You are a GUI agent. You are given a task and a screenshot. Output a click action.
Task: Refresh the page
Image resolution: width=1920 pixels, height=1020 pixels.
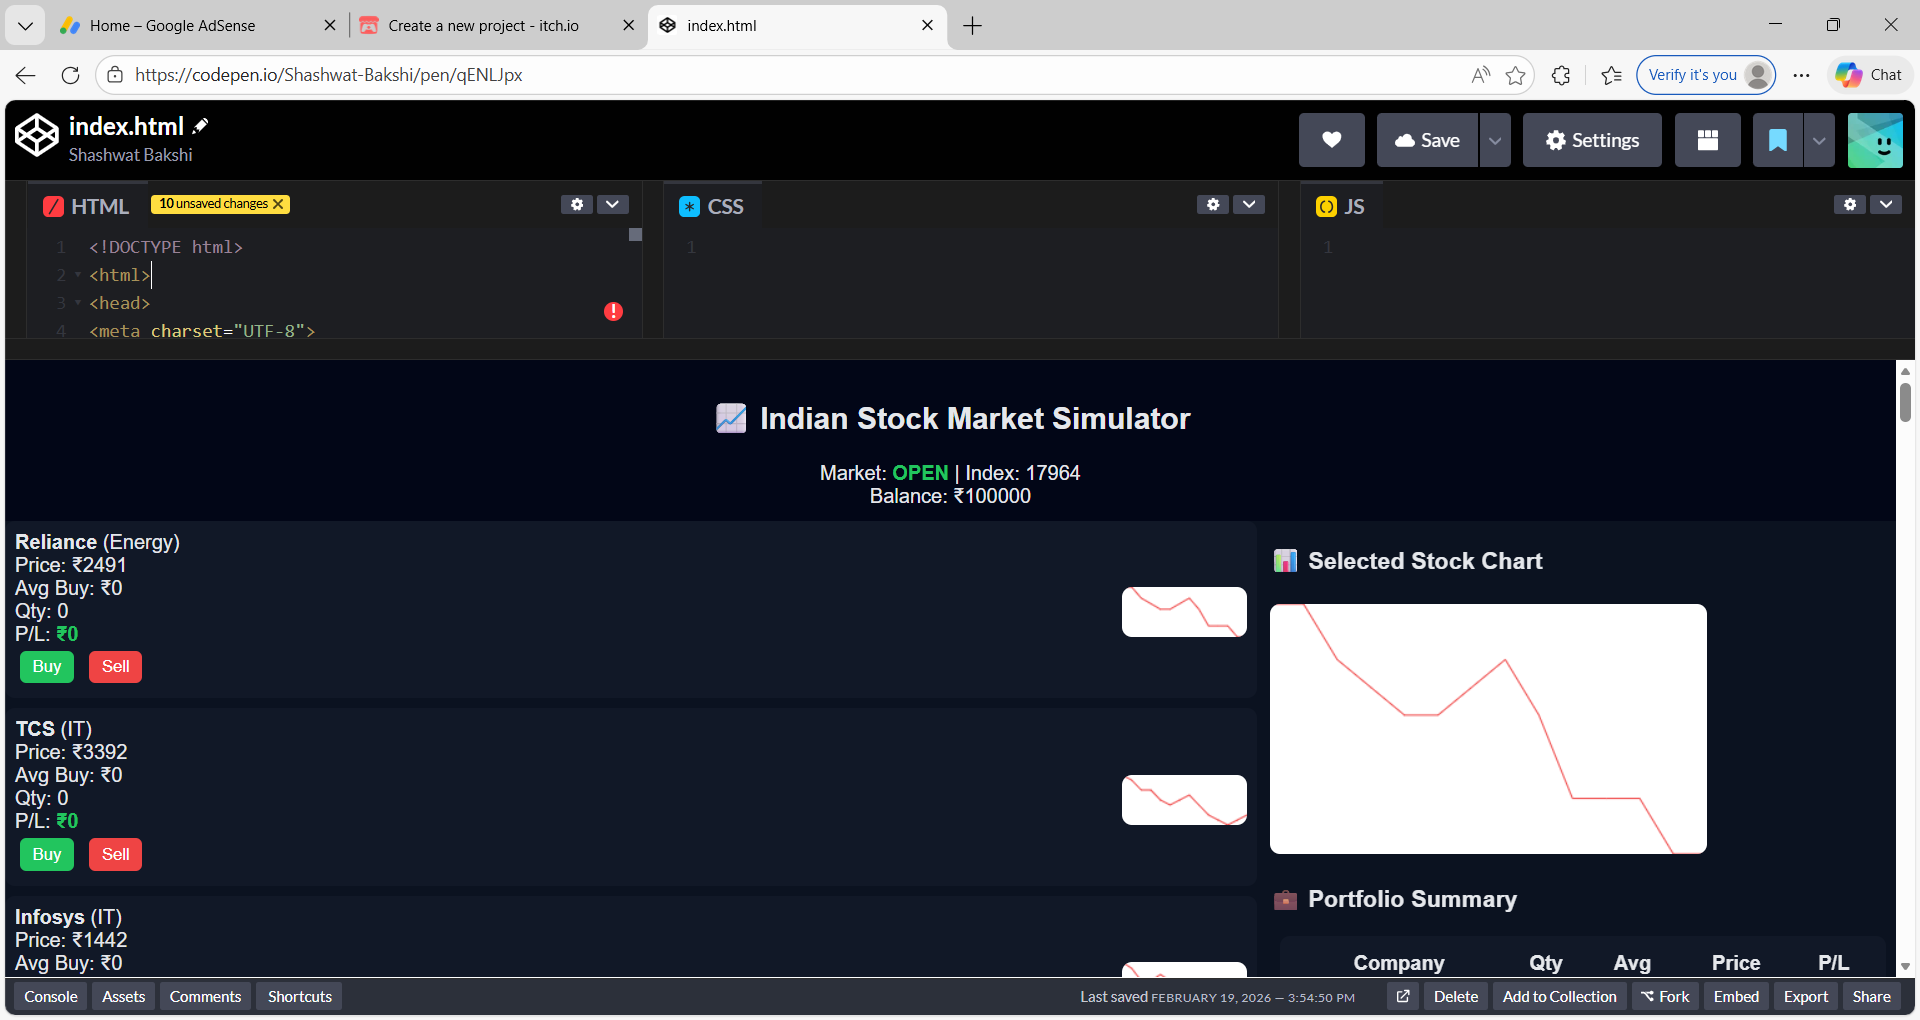(70, 75)
